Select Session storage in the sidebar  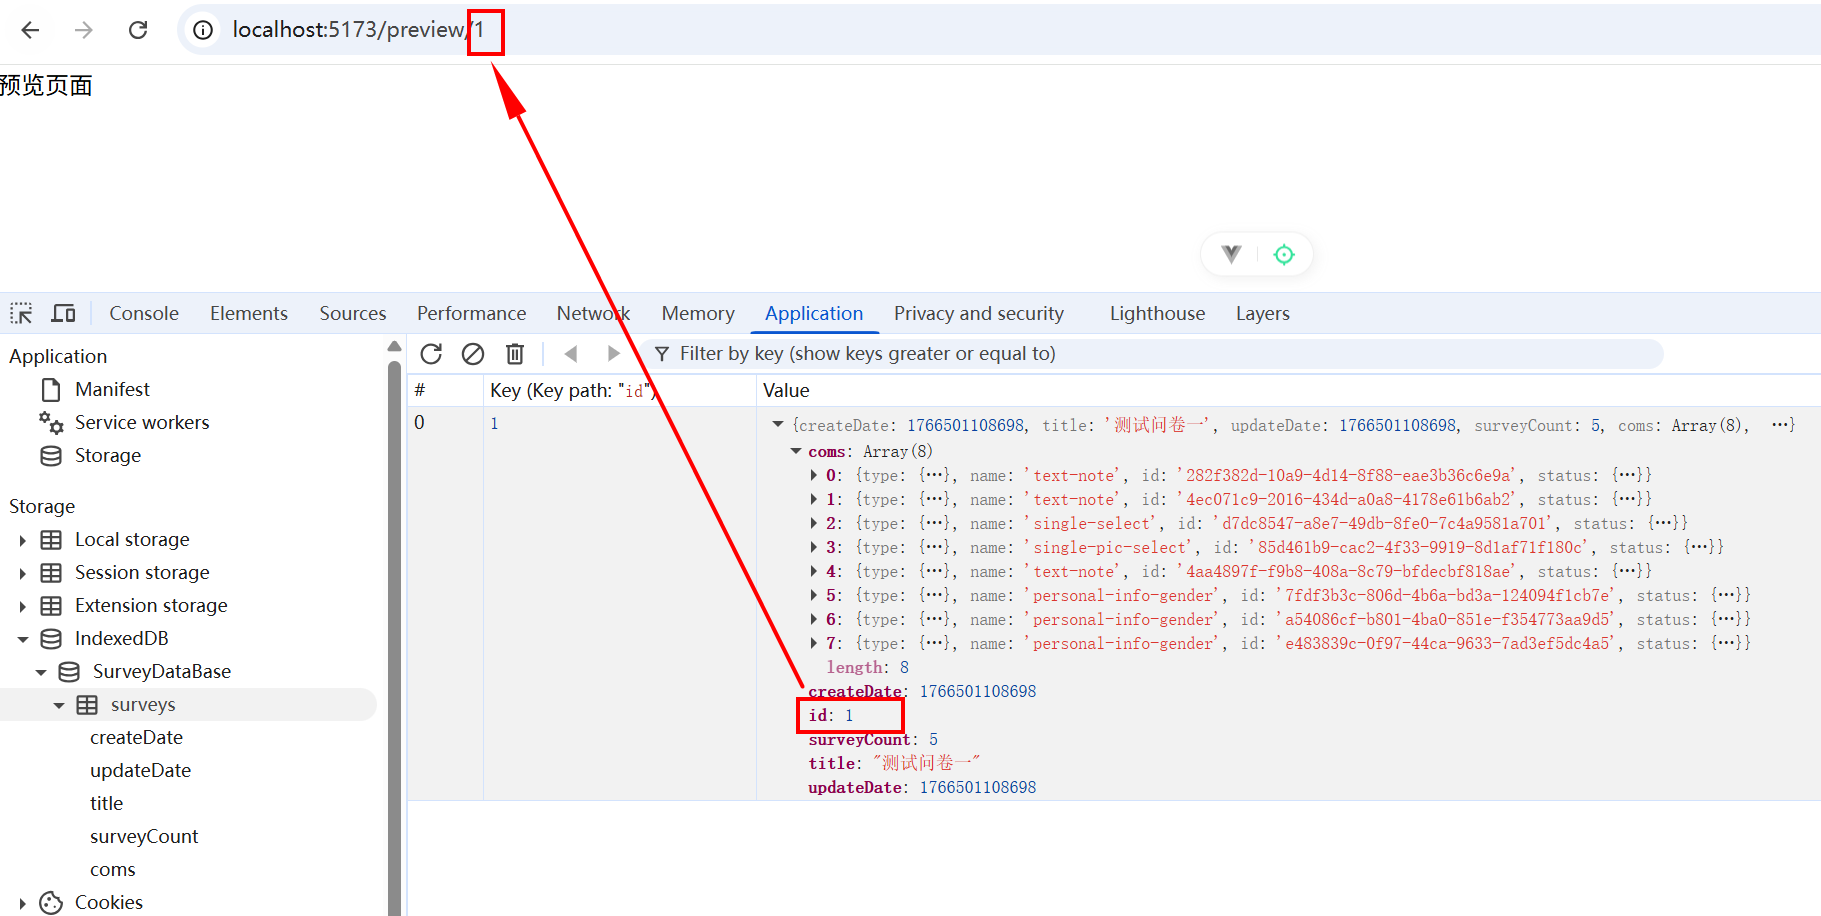click(142, 572)
